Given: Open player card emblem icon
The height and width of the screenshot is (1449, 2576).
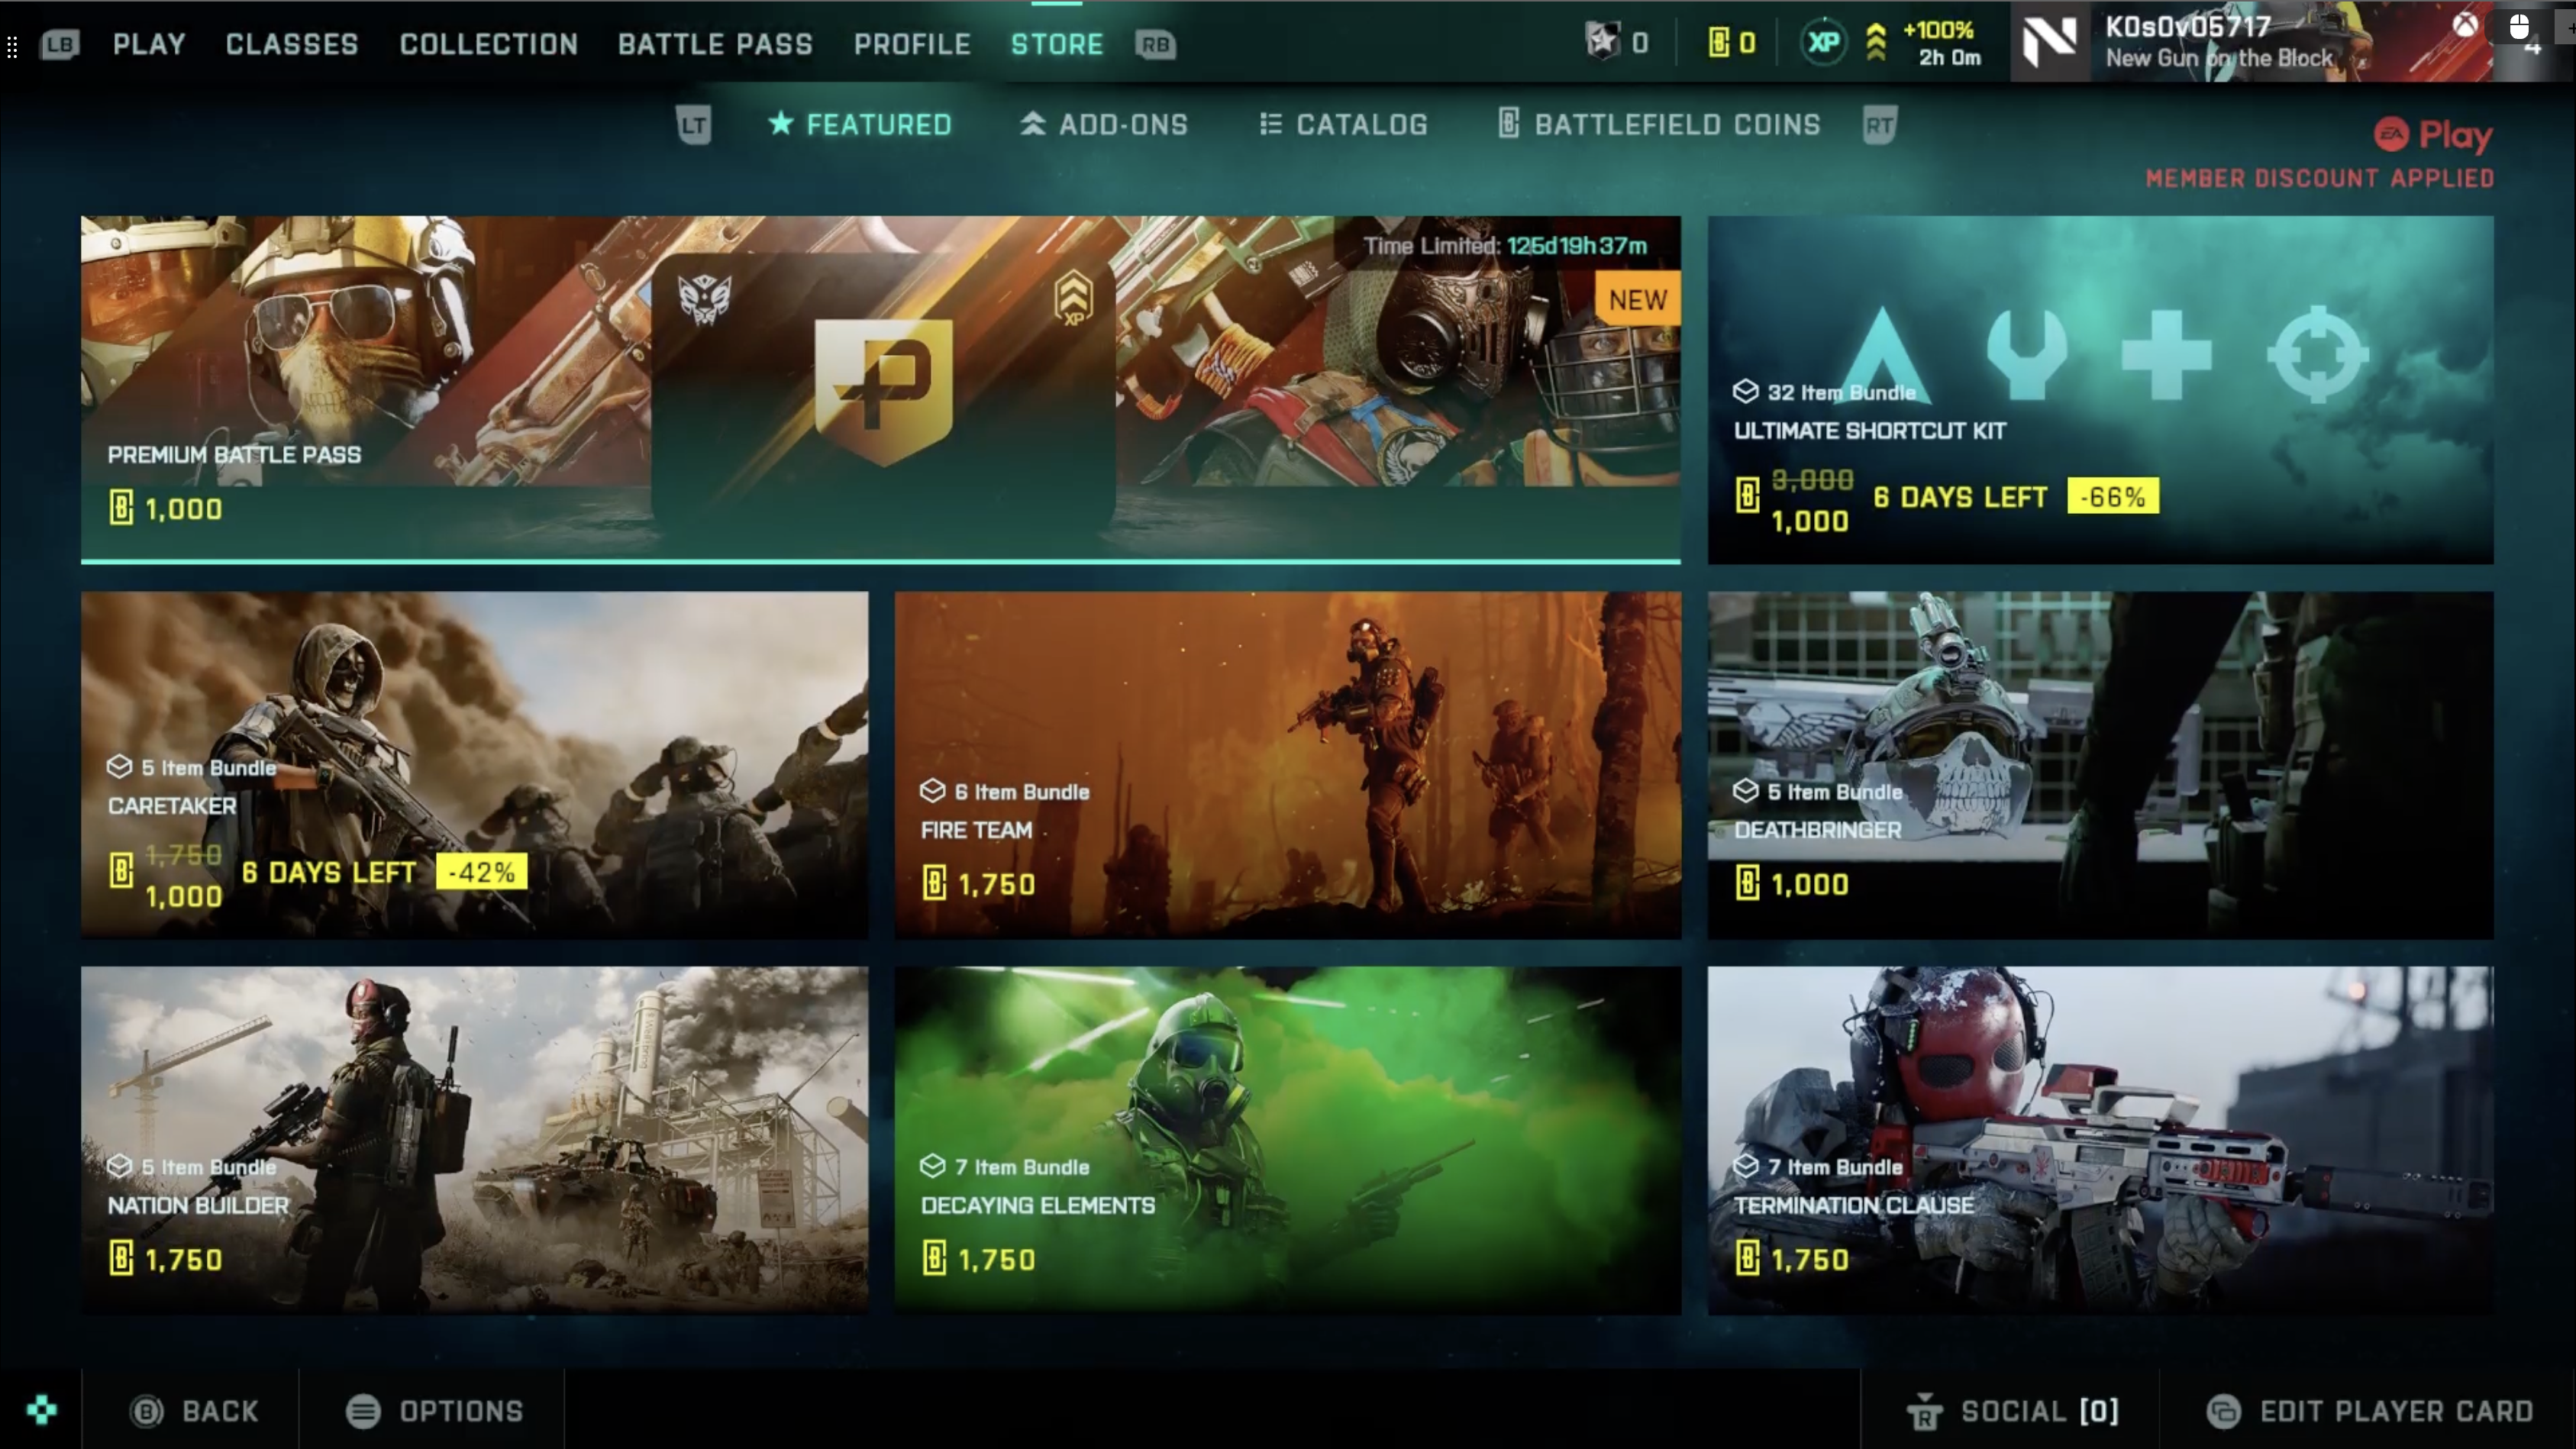Looking at the screenshot, I should point(2050,41).
